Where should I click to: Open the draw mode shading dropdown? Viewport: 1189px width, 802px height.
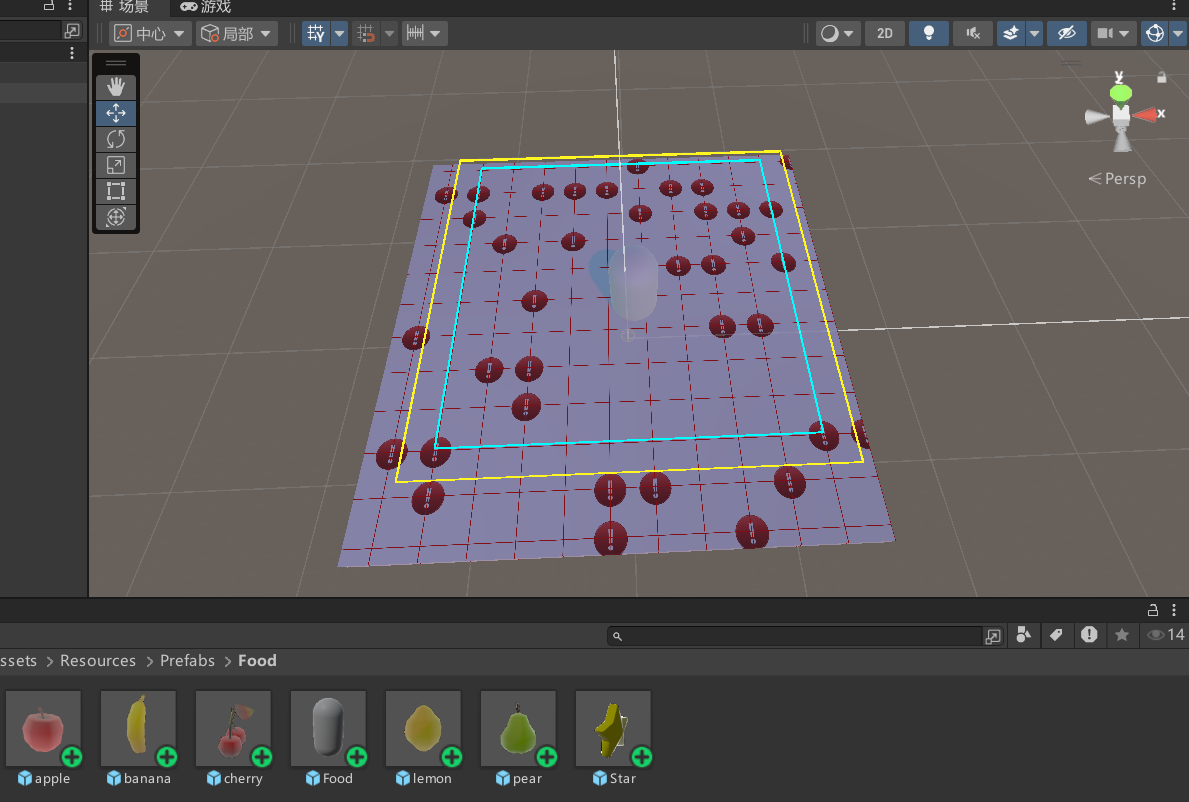(x=838, y=33)
